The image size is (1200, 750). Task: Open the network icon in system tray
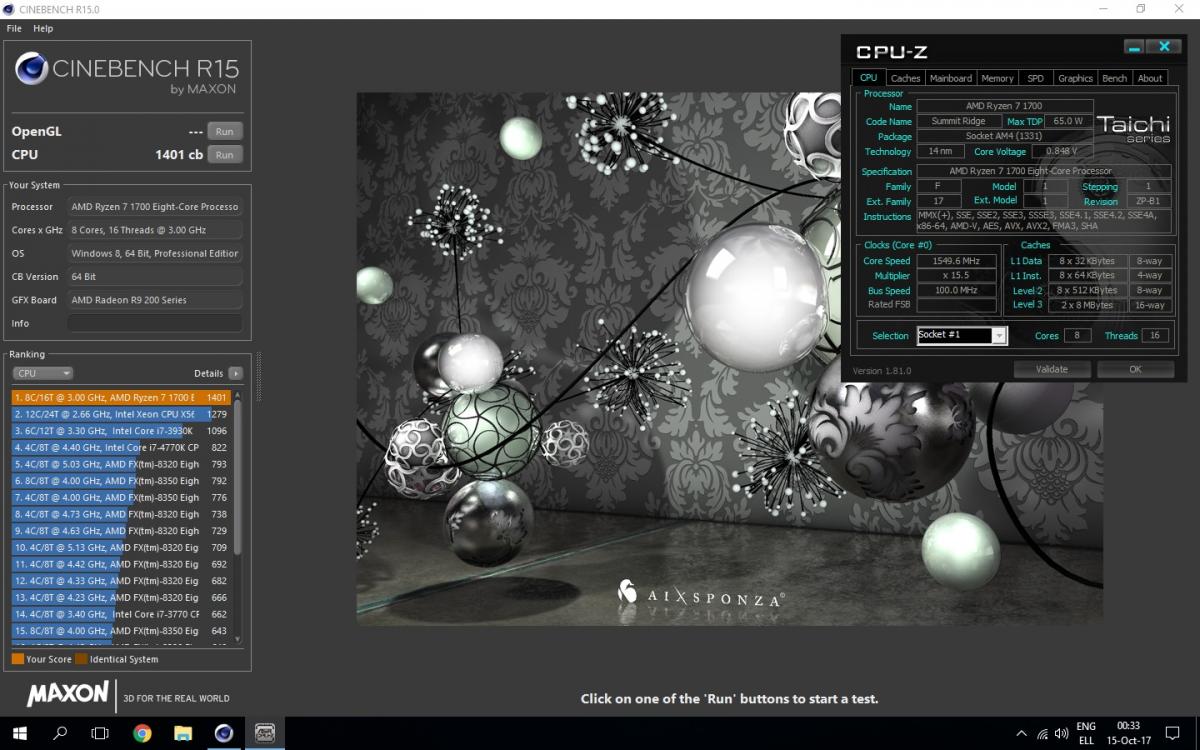pos(1041,734)
